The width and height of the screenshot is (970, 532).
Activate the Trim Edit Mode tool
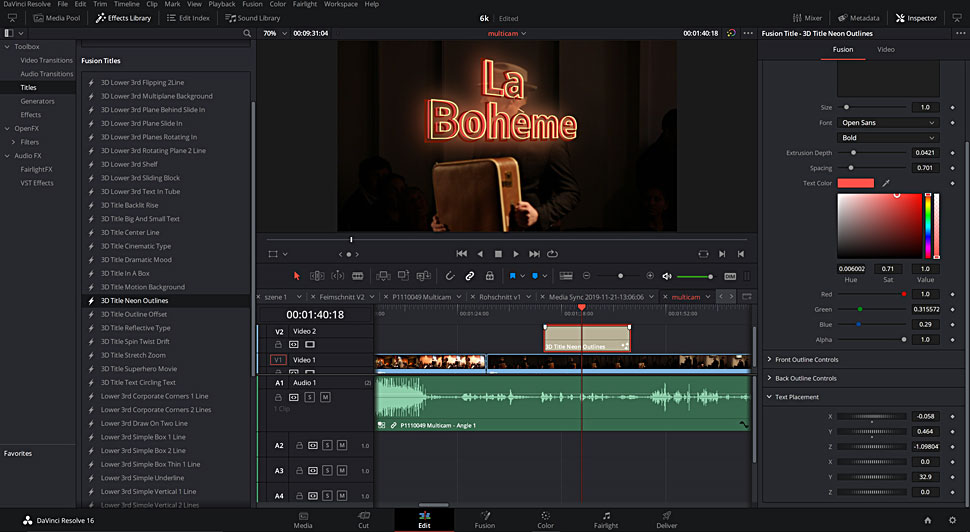click(x=317, y=276)
